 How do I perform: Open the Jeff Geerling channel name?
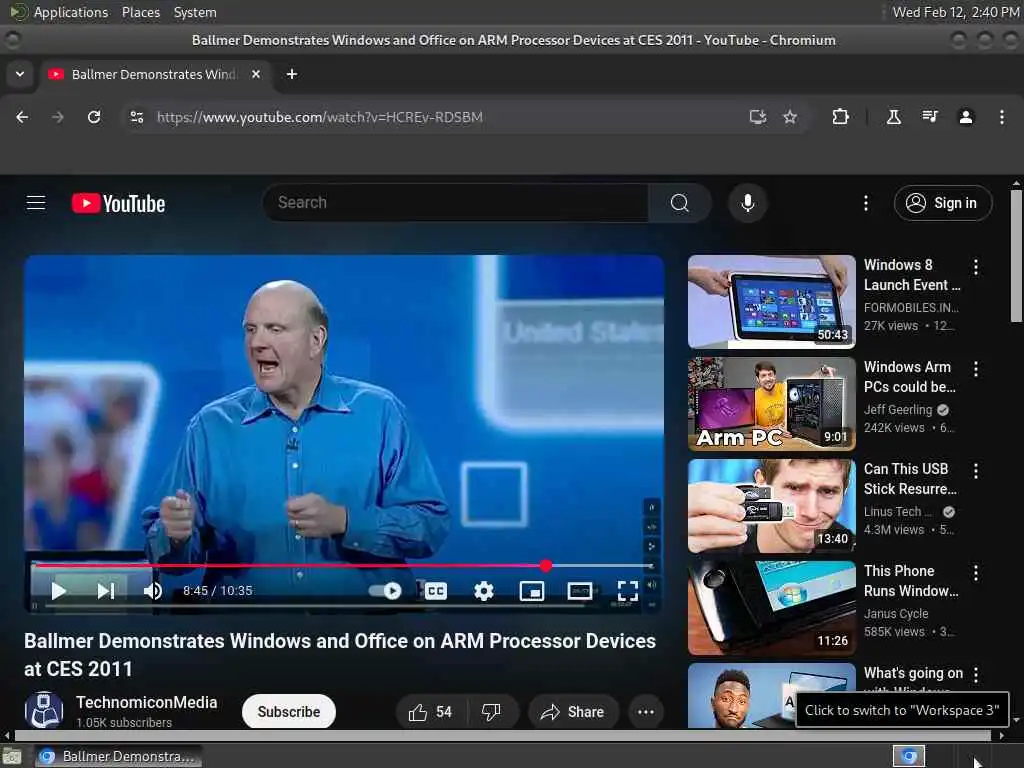[x=898, y=409]
